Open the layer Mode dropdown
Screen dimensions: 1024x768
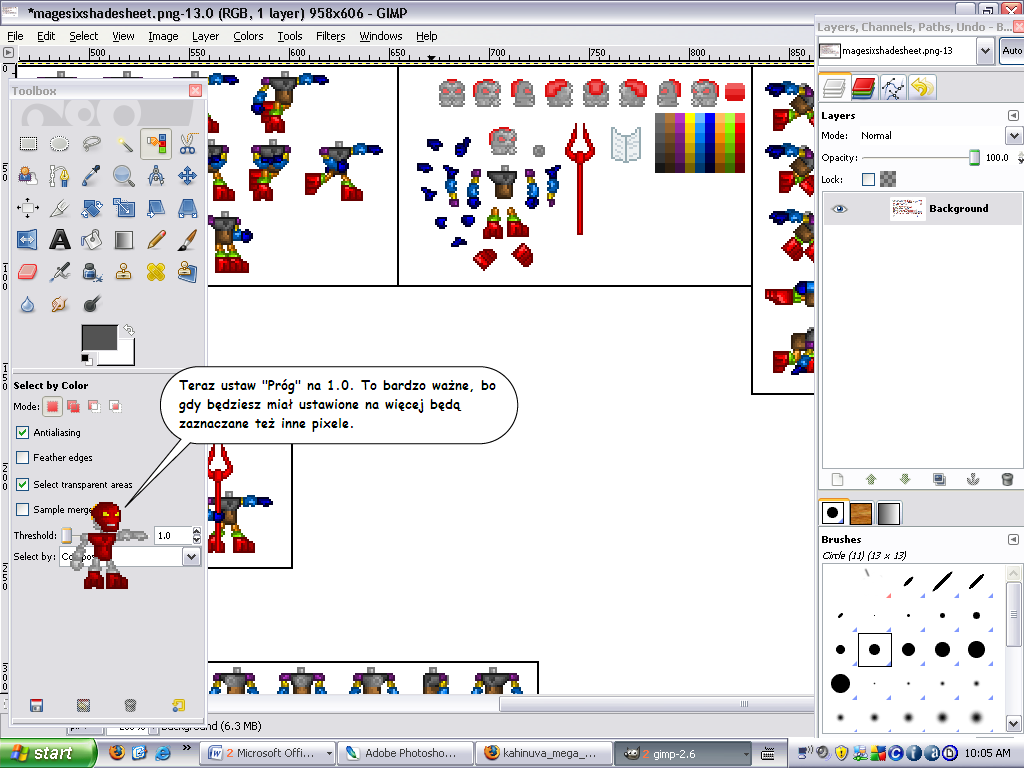(x=1014, y=136)
